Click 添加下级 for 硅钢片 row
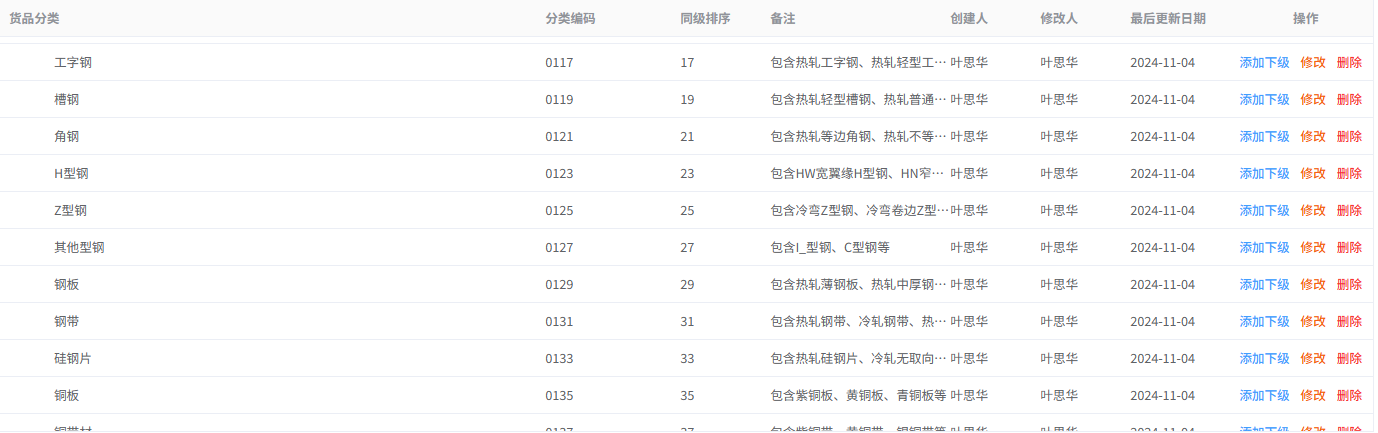The width and height of the screenshot is (1378, 433). (1264, 358)
